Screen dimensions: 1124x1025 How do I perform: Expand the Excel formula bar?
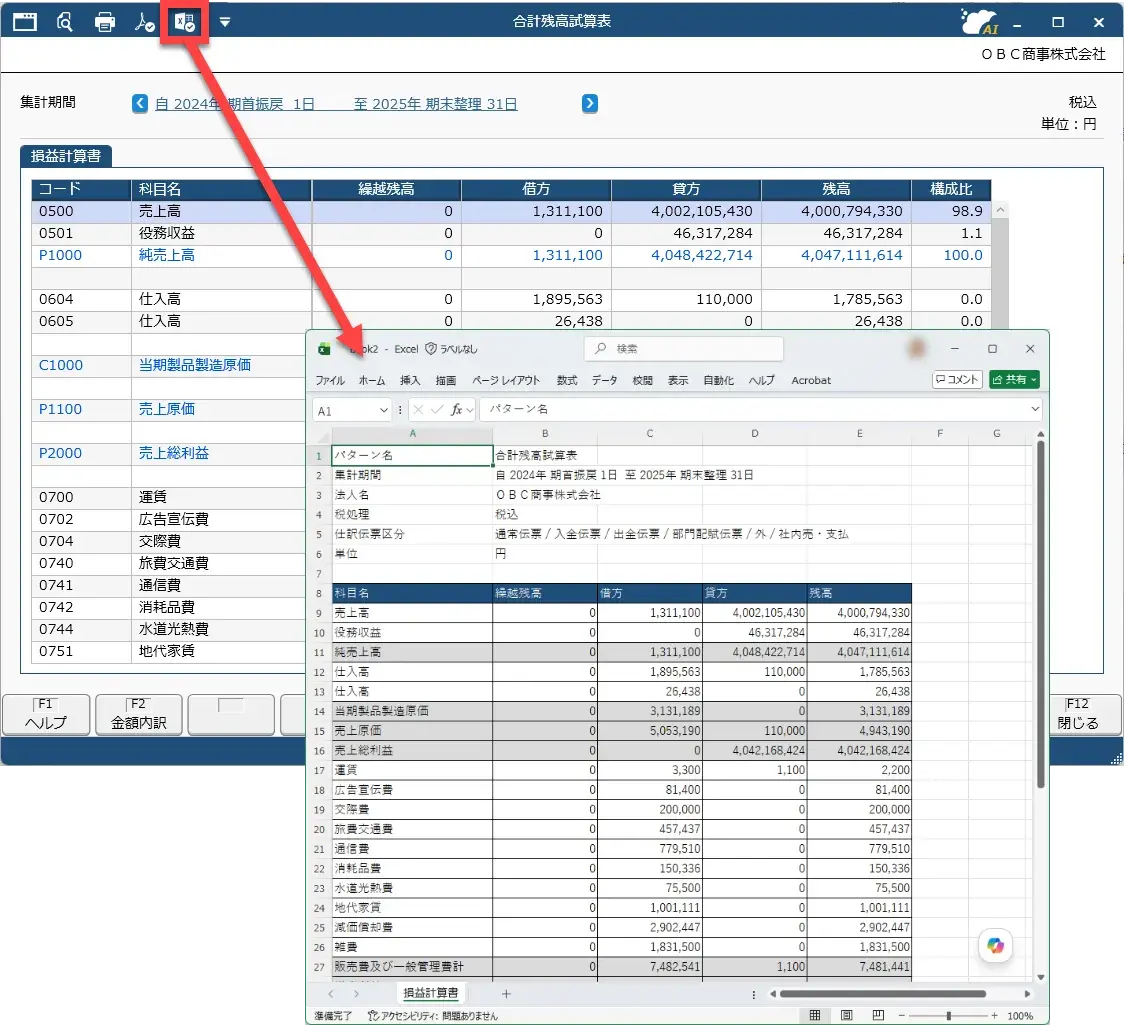[1034, 409]
